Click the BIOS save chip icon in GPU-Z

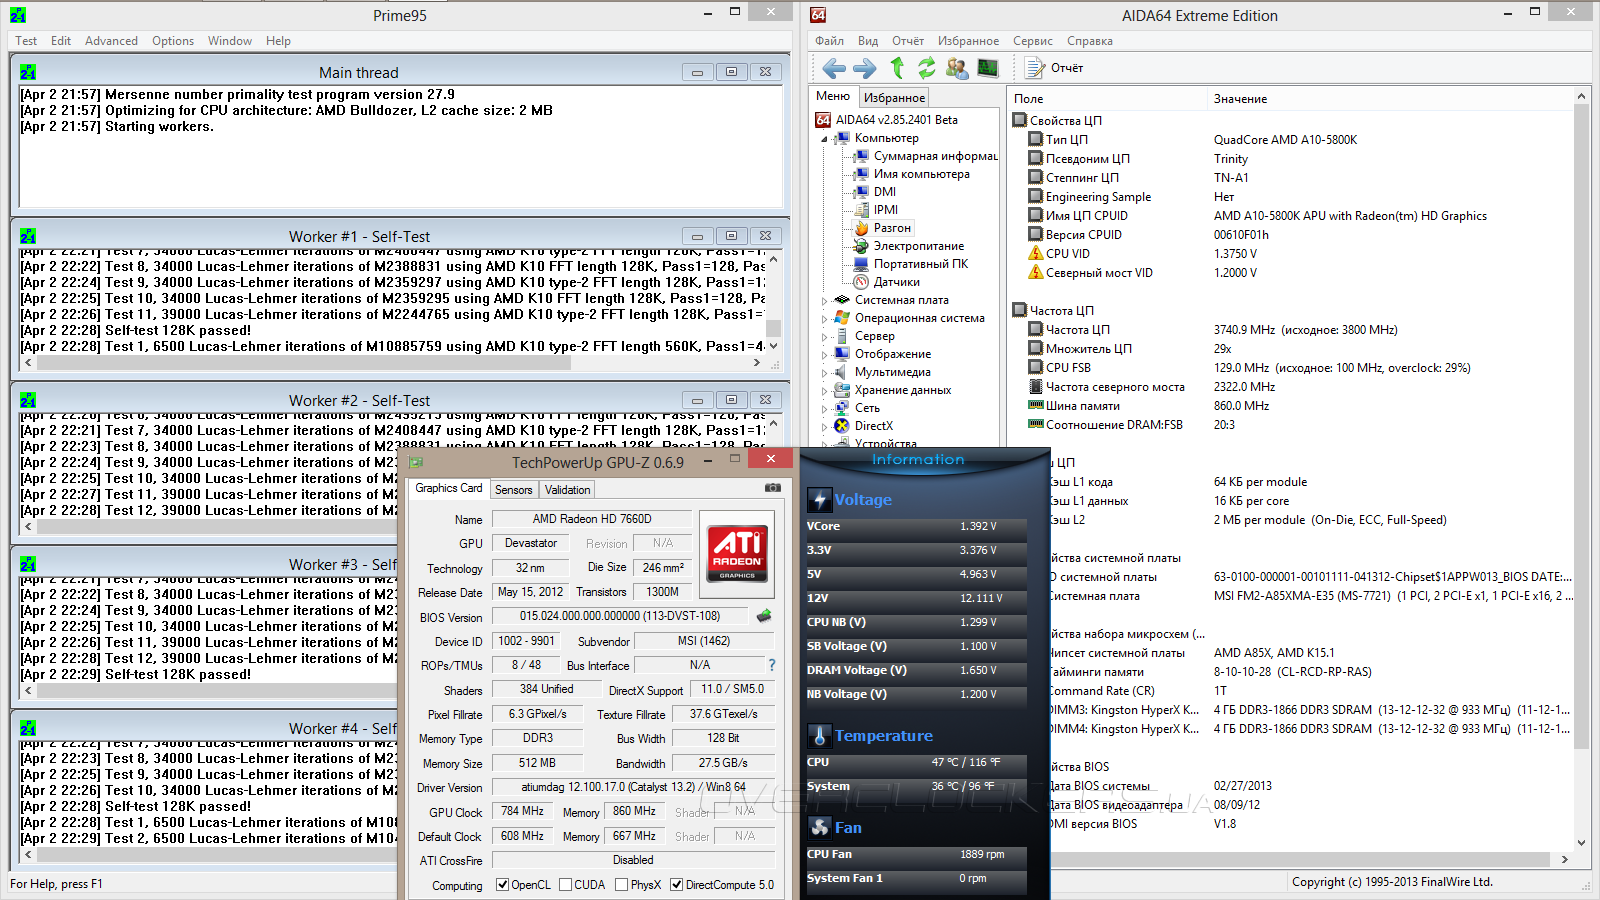tap(765, 616)
